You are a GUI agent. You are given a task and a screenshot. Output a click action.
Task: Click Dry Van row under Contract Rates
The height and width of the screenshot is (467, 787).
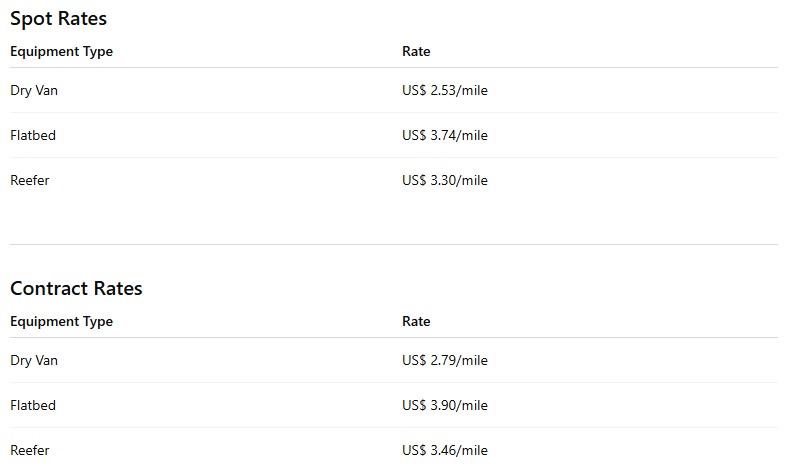coord(394,361)
